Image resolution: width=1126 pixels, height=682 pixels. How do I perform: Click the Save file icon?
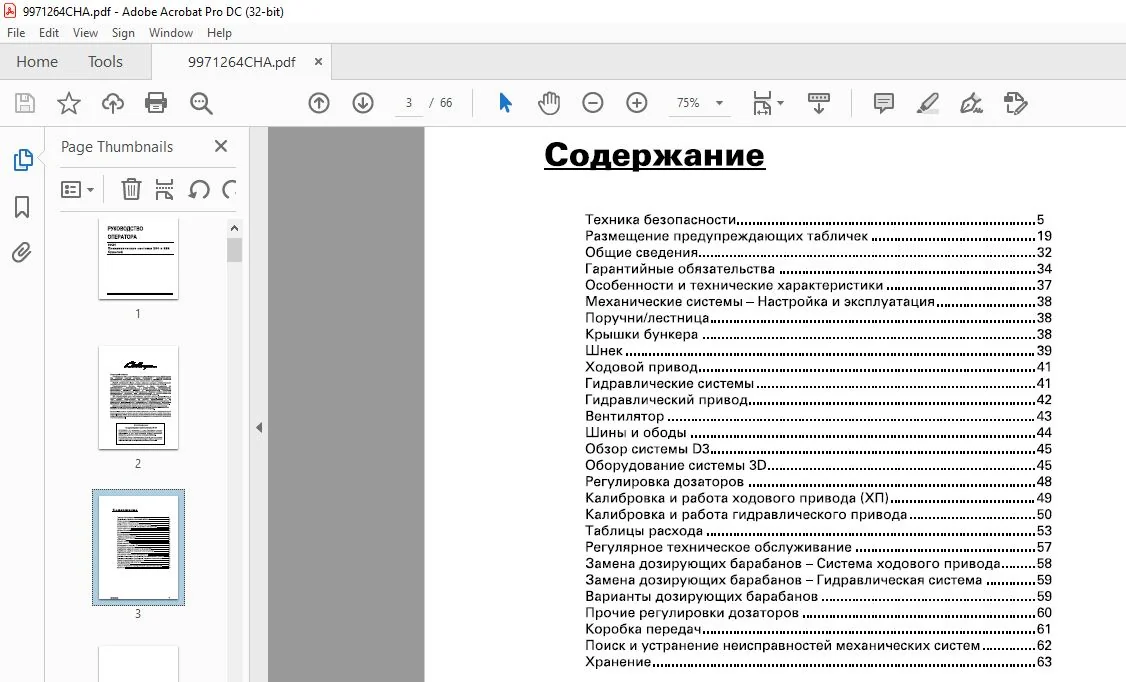[x=25, y=103]
